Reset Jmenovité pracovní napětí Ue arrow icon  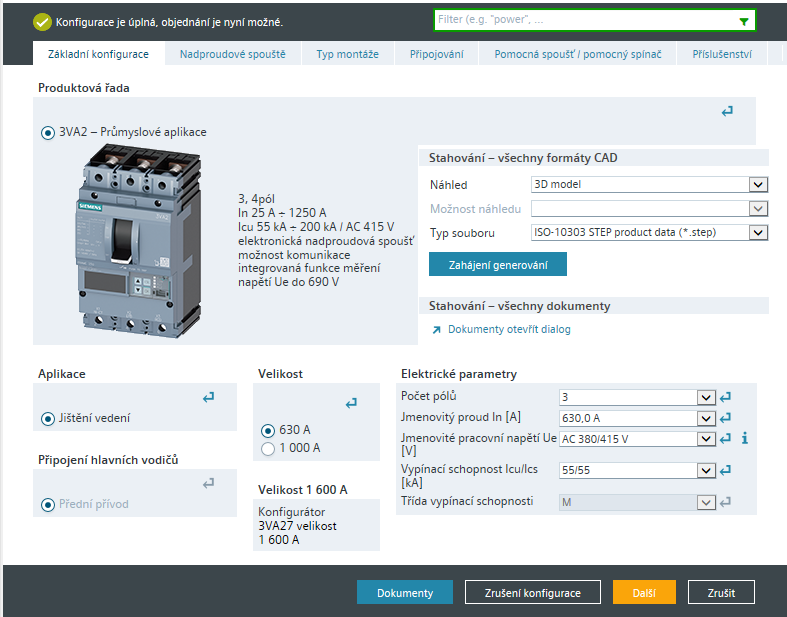pyautogui.click(x=725, y=439)
